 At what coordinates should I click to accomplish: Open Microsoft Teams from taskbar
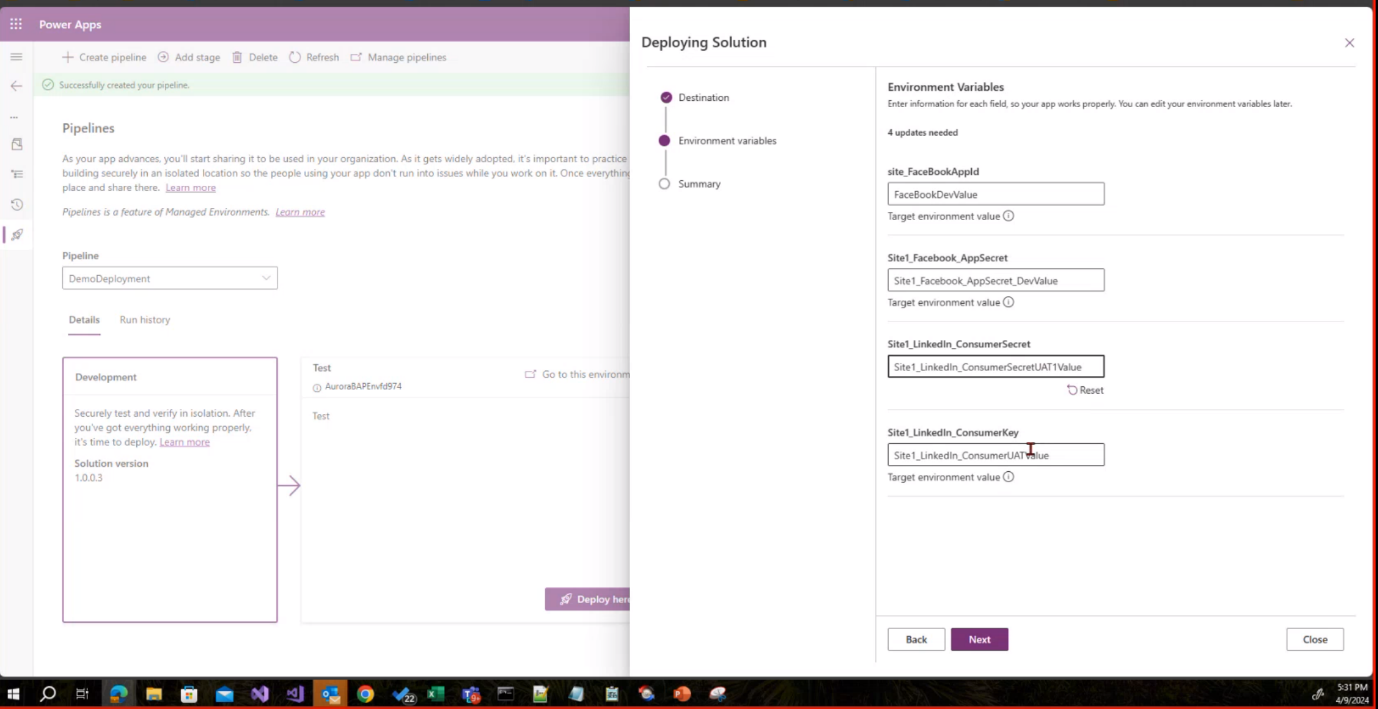pos(471,694)
